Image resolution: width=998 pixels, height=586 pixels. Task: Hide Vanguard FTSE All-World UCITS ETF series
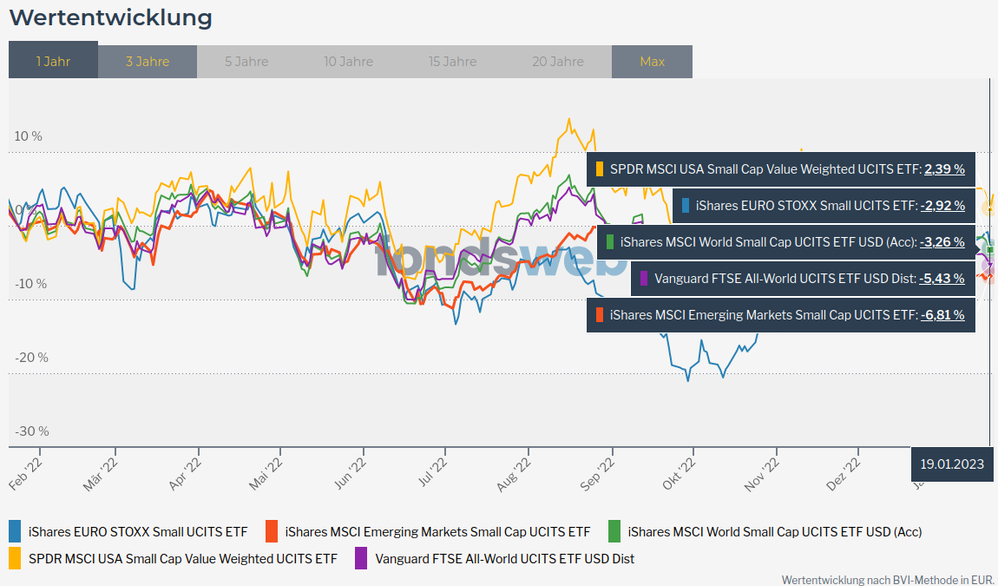click(x=503, y=558)
